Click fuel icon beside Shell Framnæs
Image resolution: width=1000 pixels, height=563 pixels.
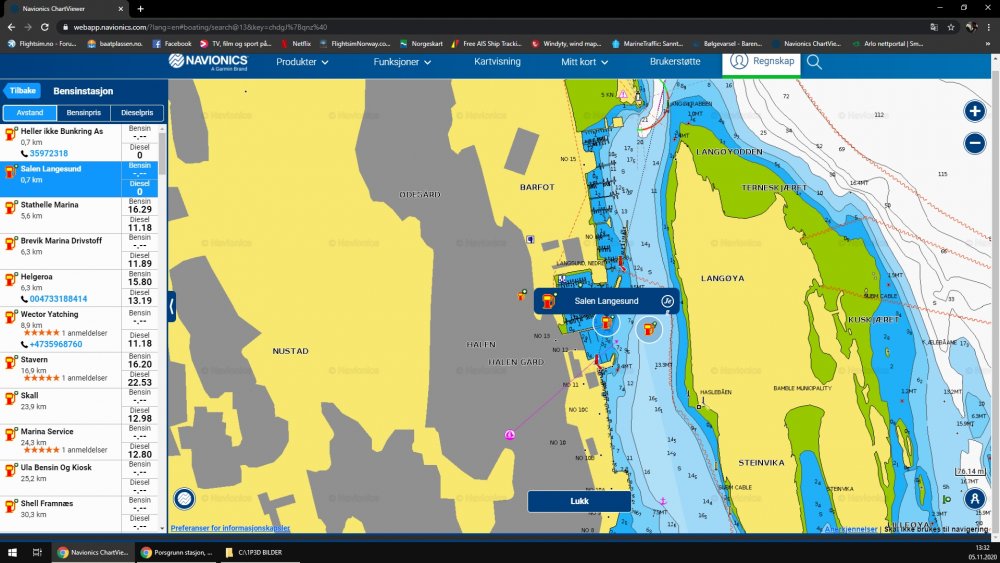click(x=10, y=506)
